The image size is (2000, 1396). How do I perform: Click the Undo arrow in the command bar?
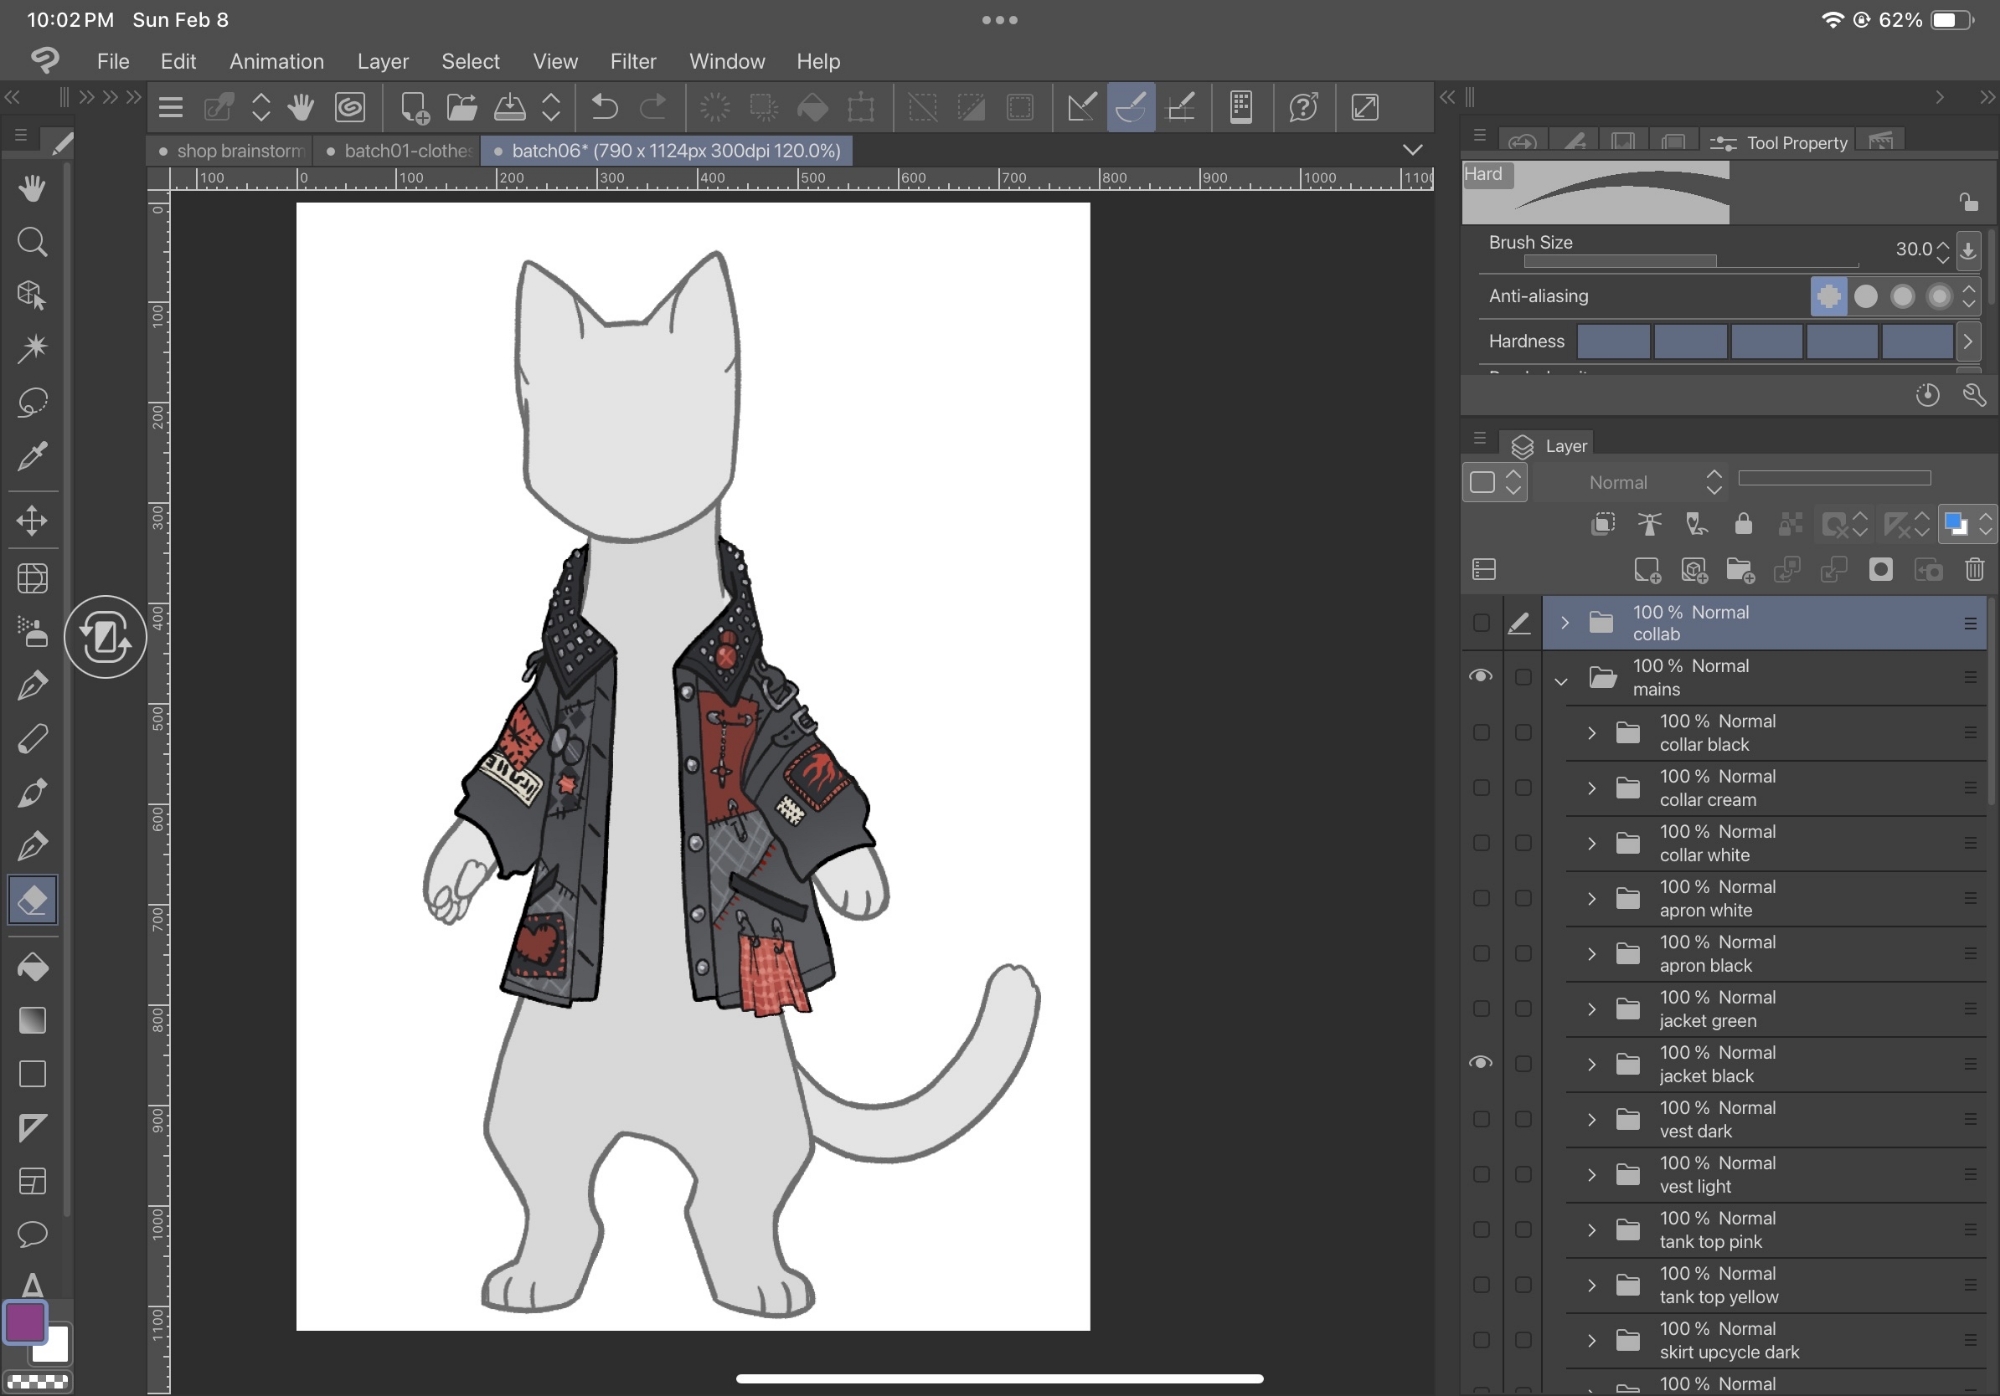[x=604, y=107]
